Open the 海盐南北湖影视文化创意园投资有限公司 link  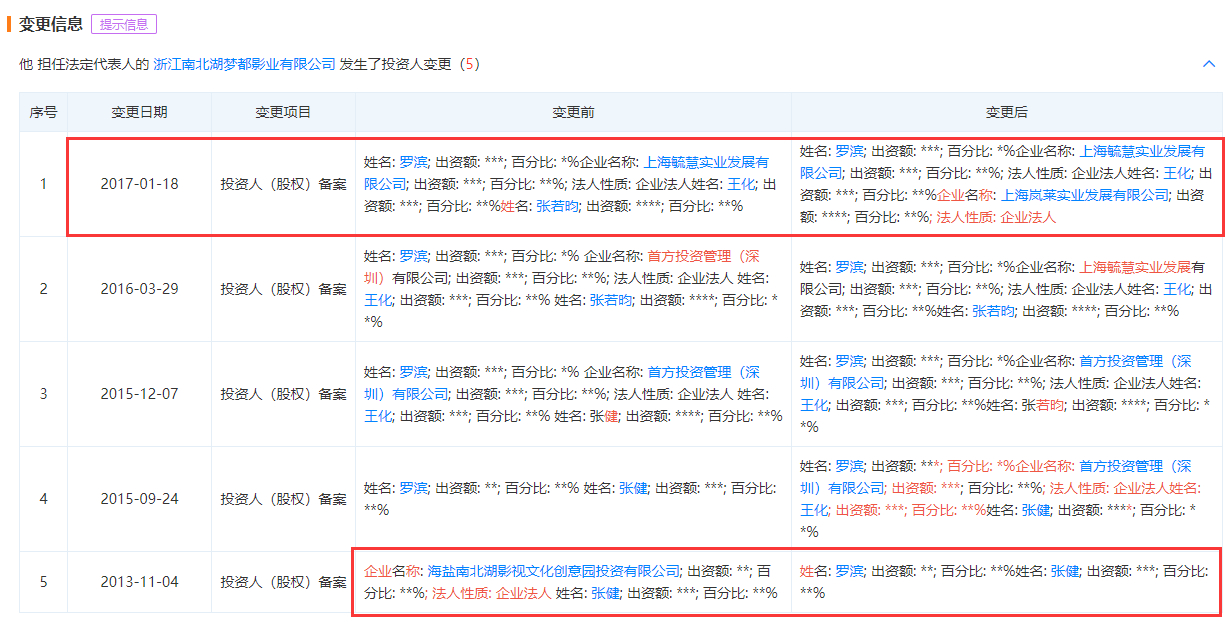pyautogui.click(x=554, y=571)
